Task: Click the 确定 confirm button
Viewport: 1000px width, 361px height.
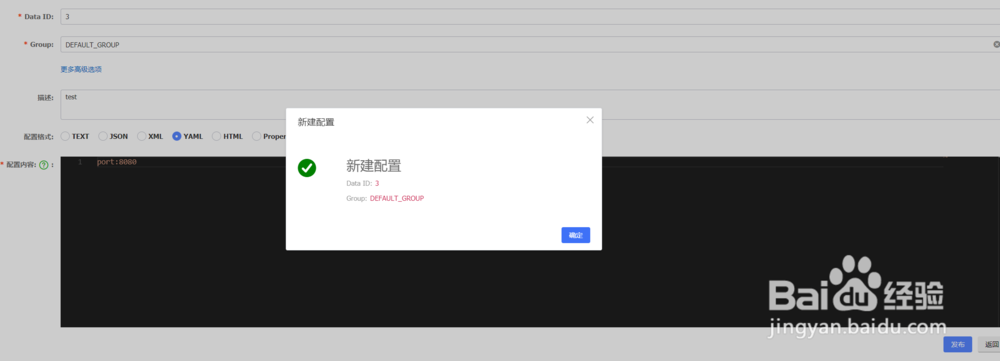Action: 575,235
